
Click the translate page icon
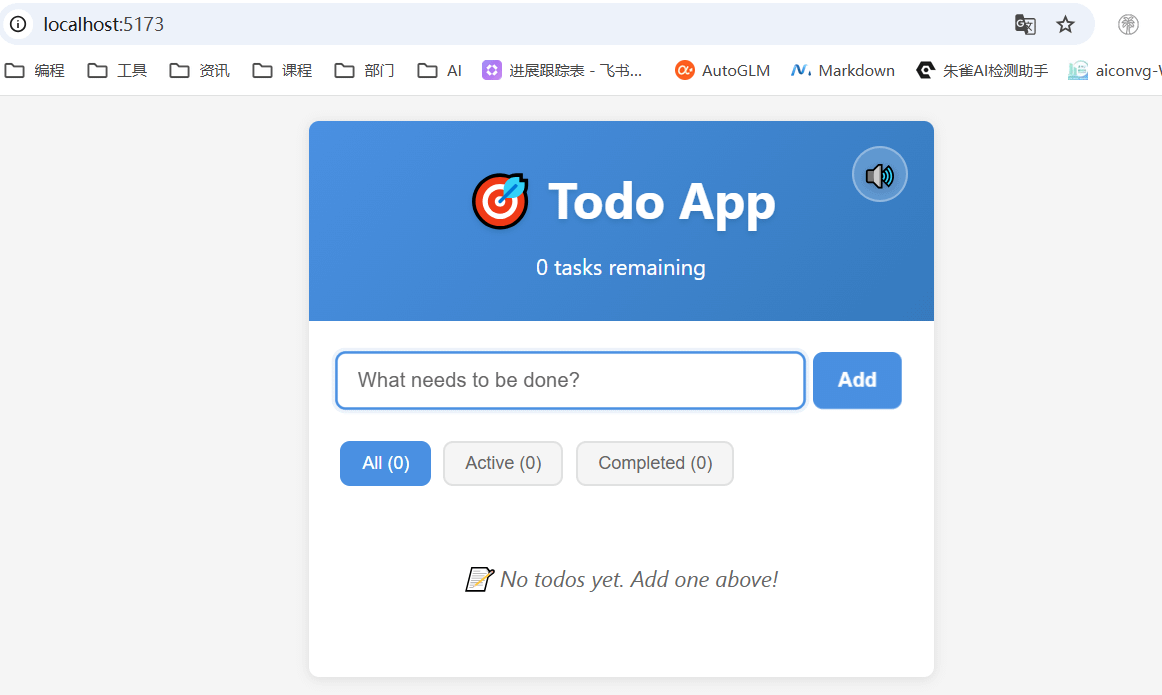coord(1025,24)
